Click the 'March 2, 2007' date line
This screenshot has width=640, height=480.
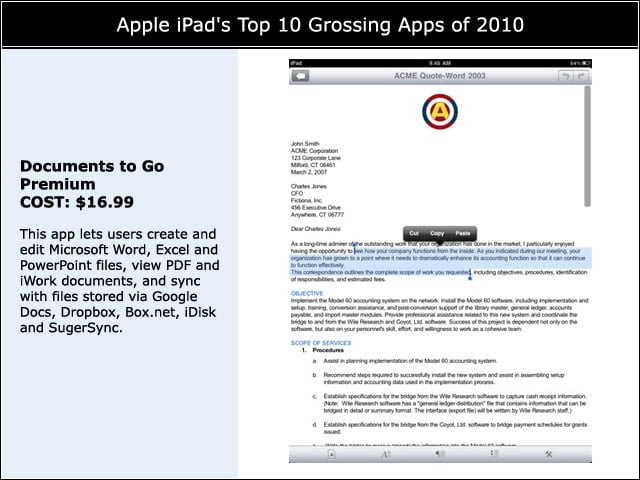(309, 172)
